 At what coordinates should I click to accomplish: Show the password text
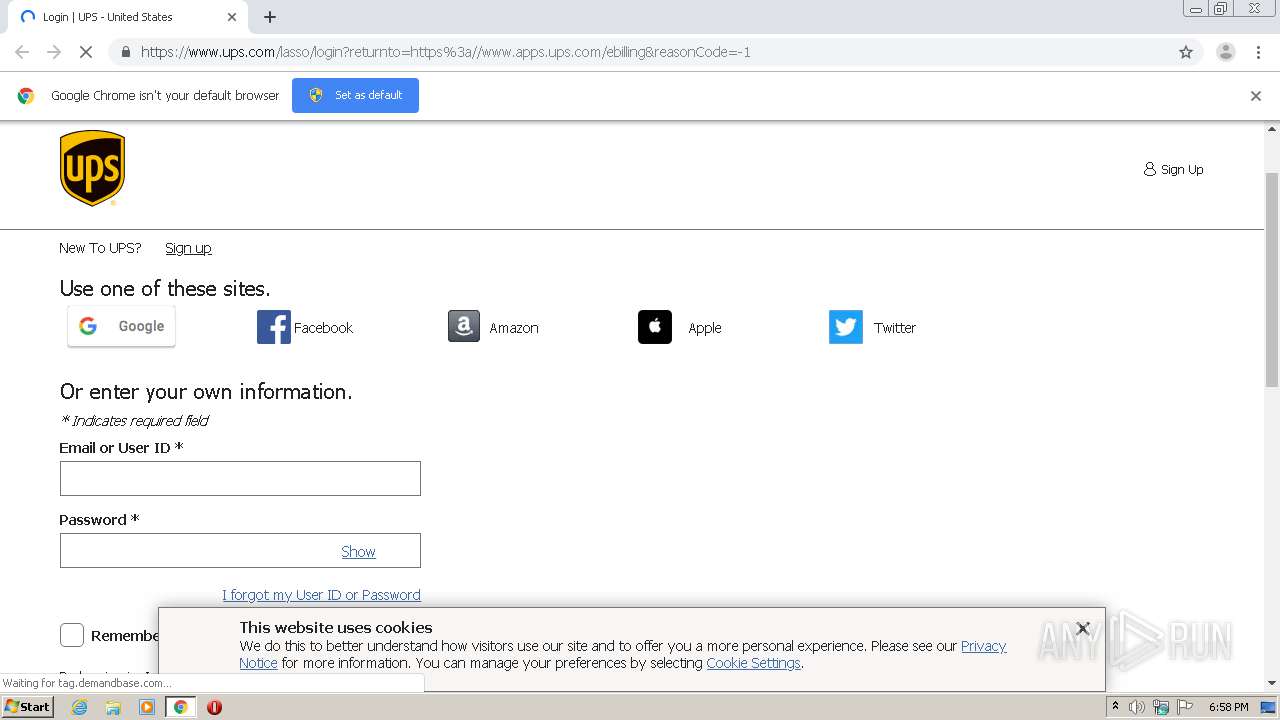pos(358,551)
